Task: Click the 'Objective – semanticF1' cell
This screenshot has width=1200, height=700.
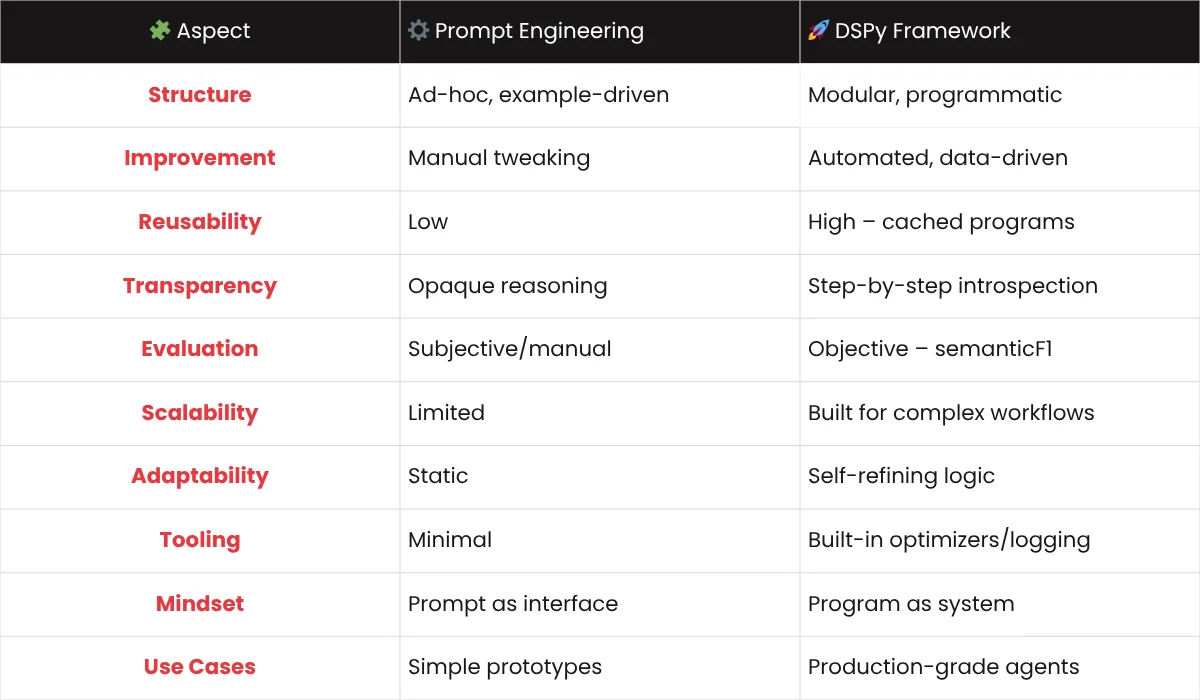Action: (x=930, y=349)
